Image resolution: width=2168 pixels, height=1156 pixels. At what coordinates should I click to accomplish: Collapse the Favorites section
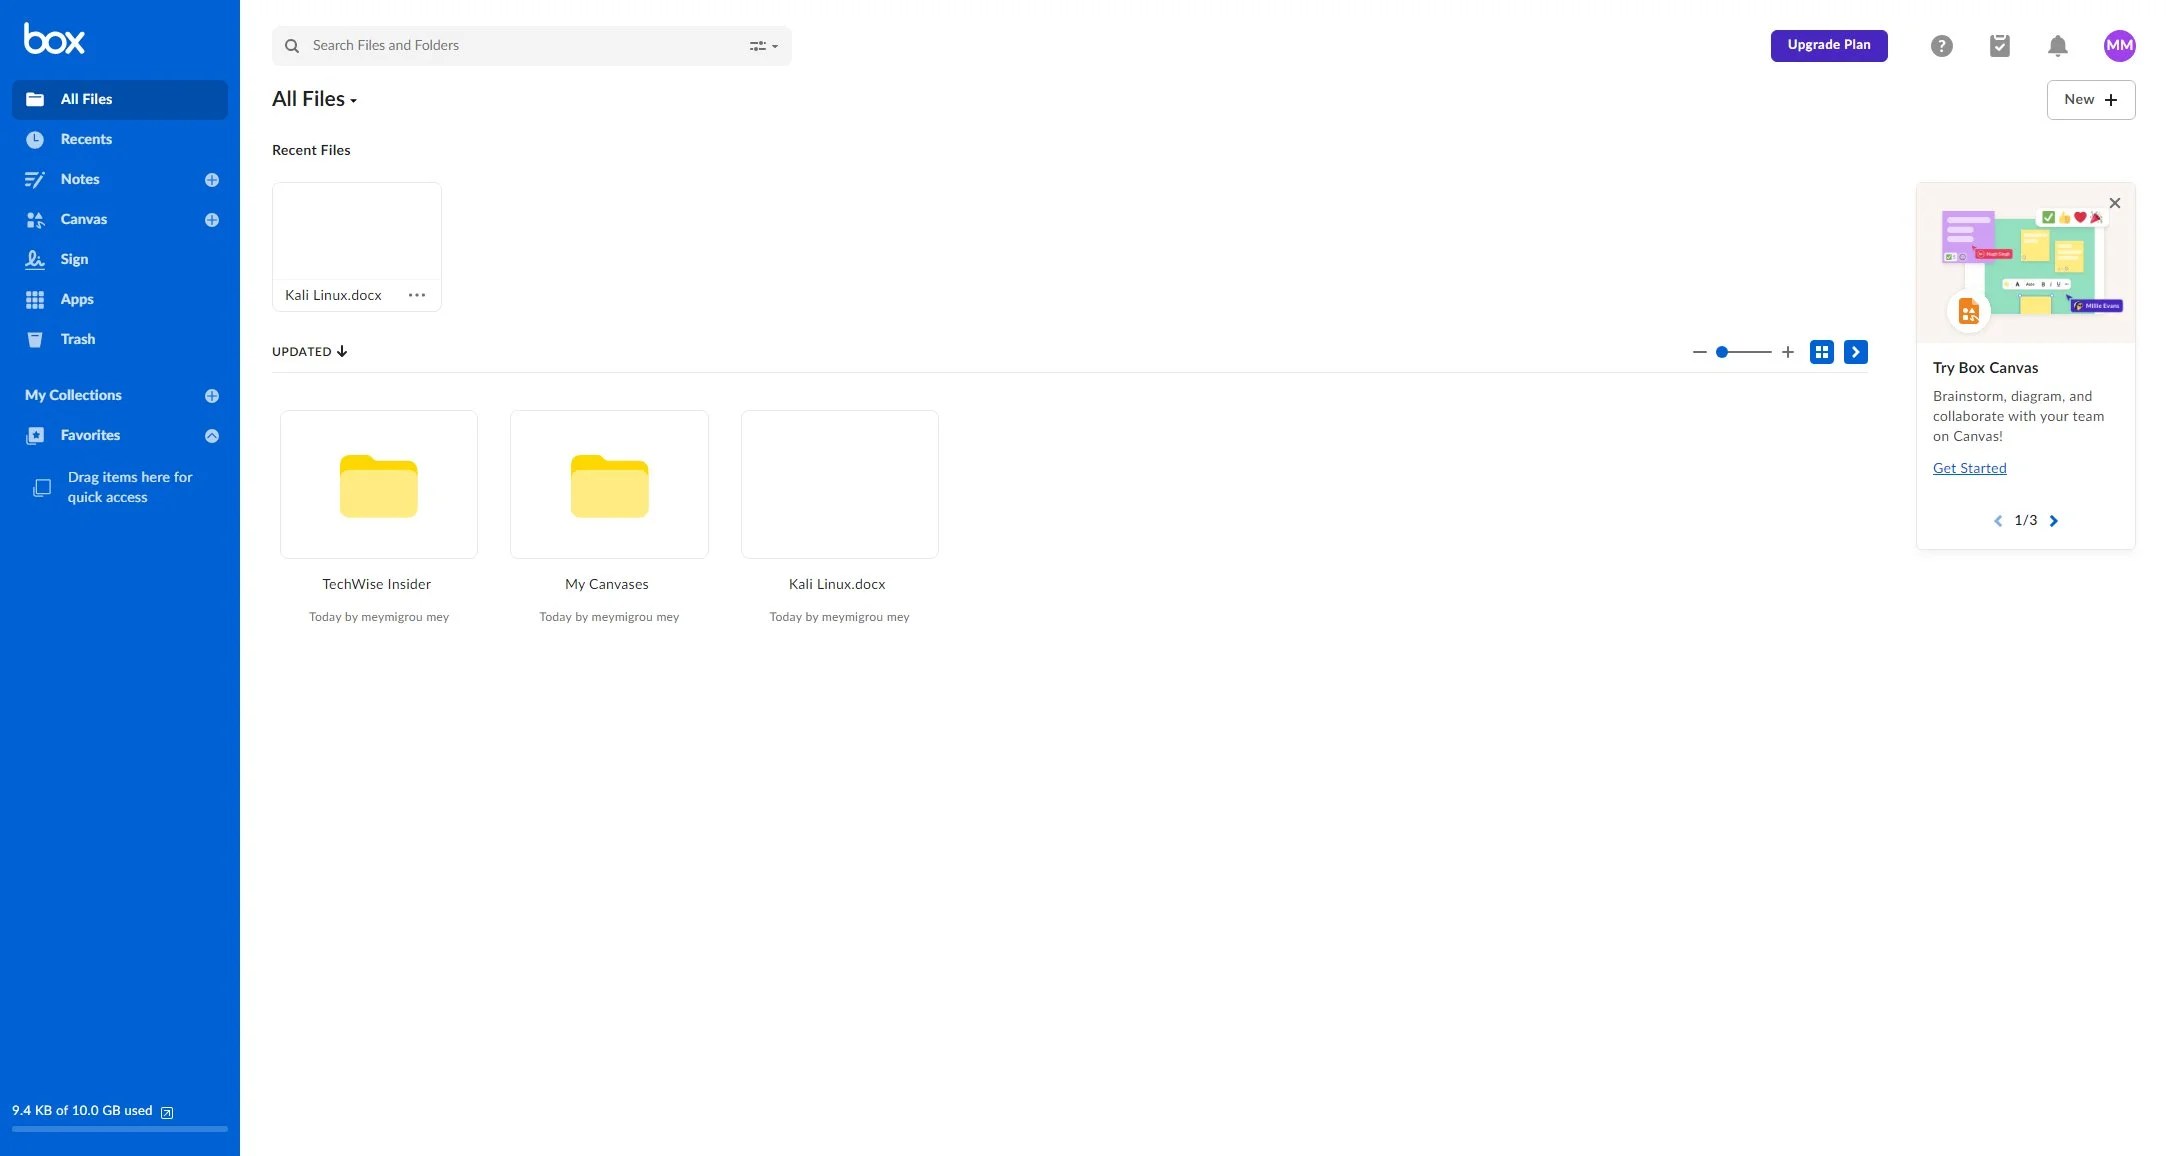pyautogui.click(x=212, y=436)
